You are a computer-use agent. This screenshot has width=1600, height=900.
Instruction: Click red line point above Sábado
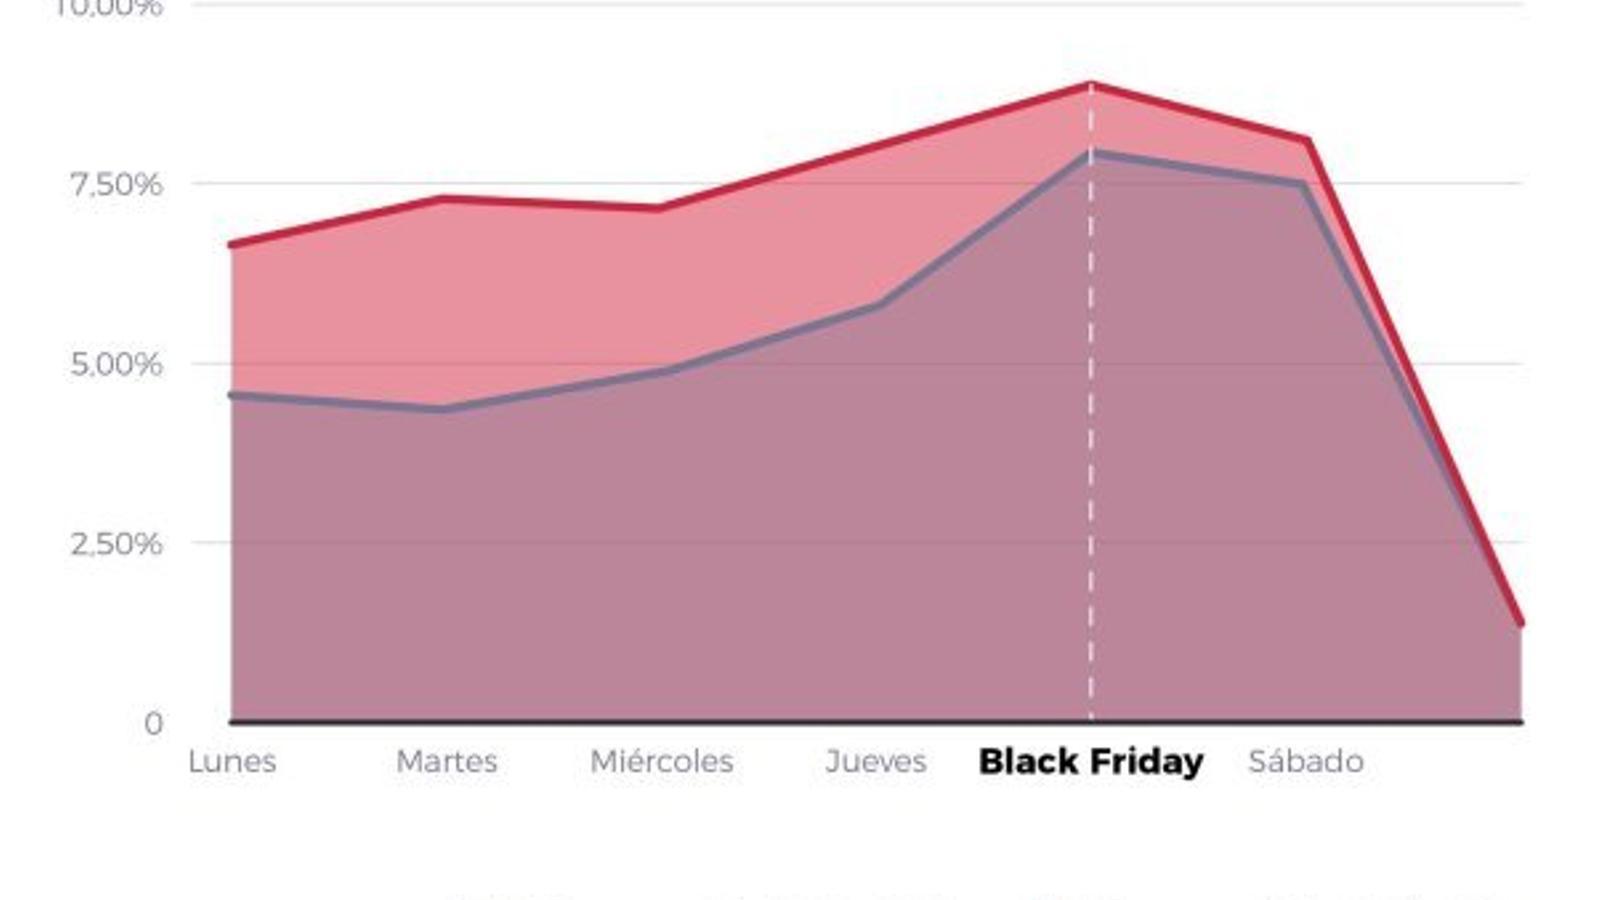click(x=1305, y=140)
